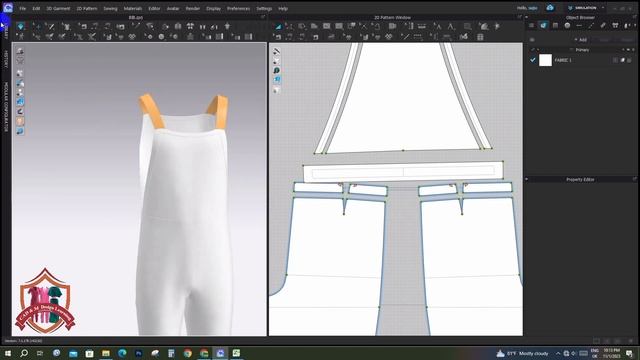Viewport: 640px width, 360px height.
Task: Click the Simulate icon in 3D toolbar
Action: coord(20,26)
